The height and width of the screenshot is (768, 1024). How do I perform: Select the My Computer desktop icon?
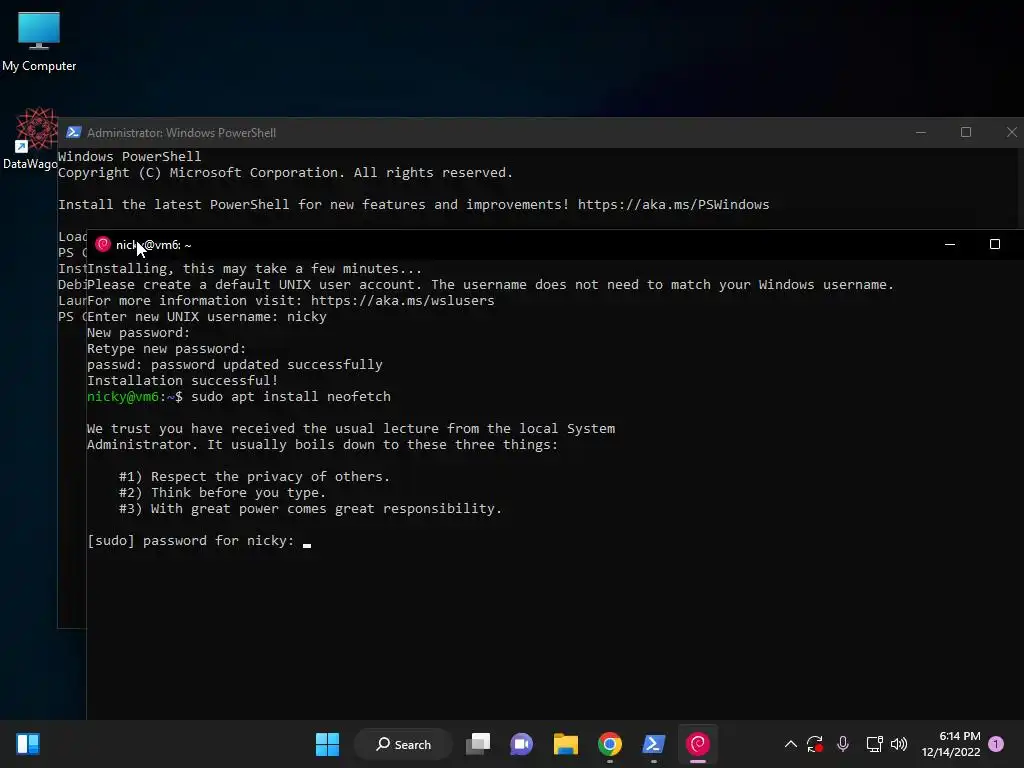tap(39, 41)
